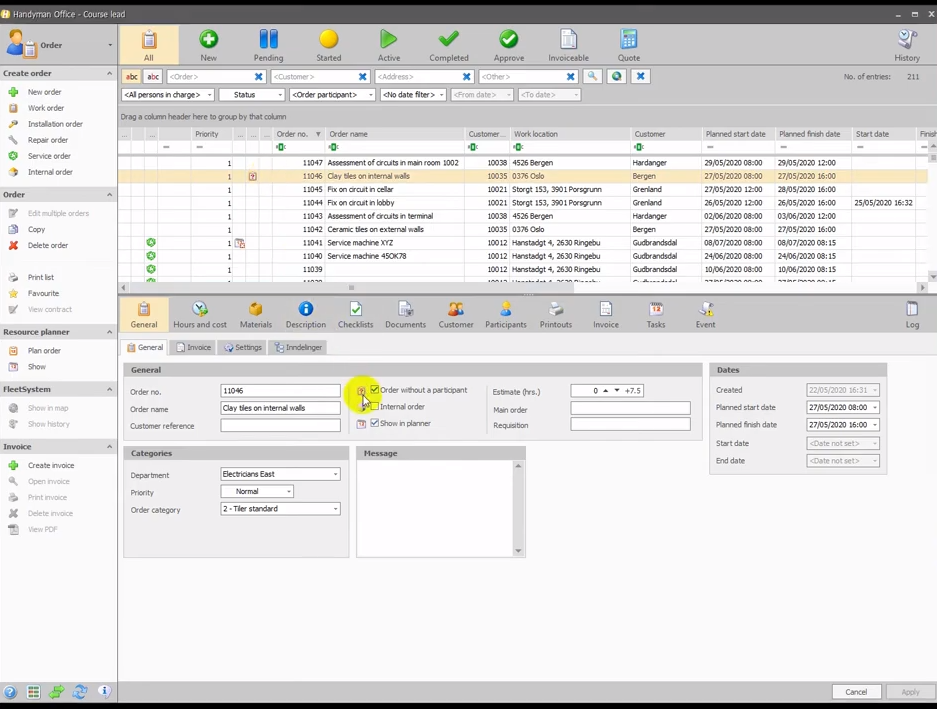Click the Customer reference input field
Viewport: 937px width, 709px height.
pyautogui.click(x=280, y=425)
